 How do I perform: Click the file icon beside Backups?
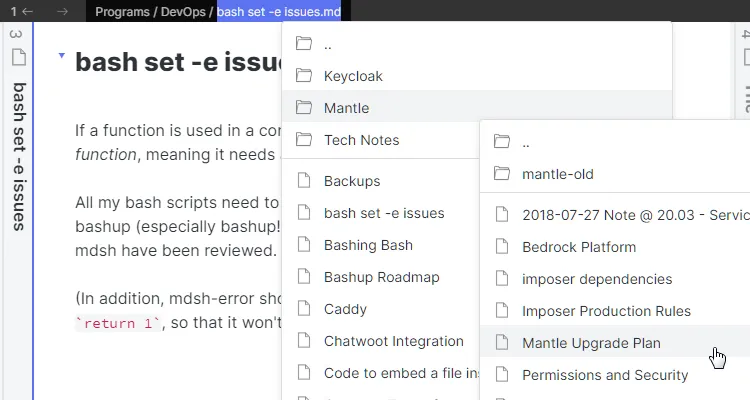pos(304,182)
